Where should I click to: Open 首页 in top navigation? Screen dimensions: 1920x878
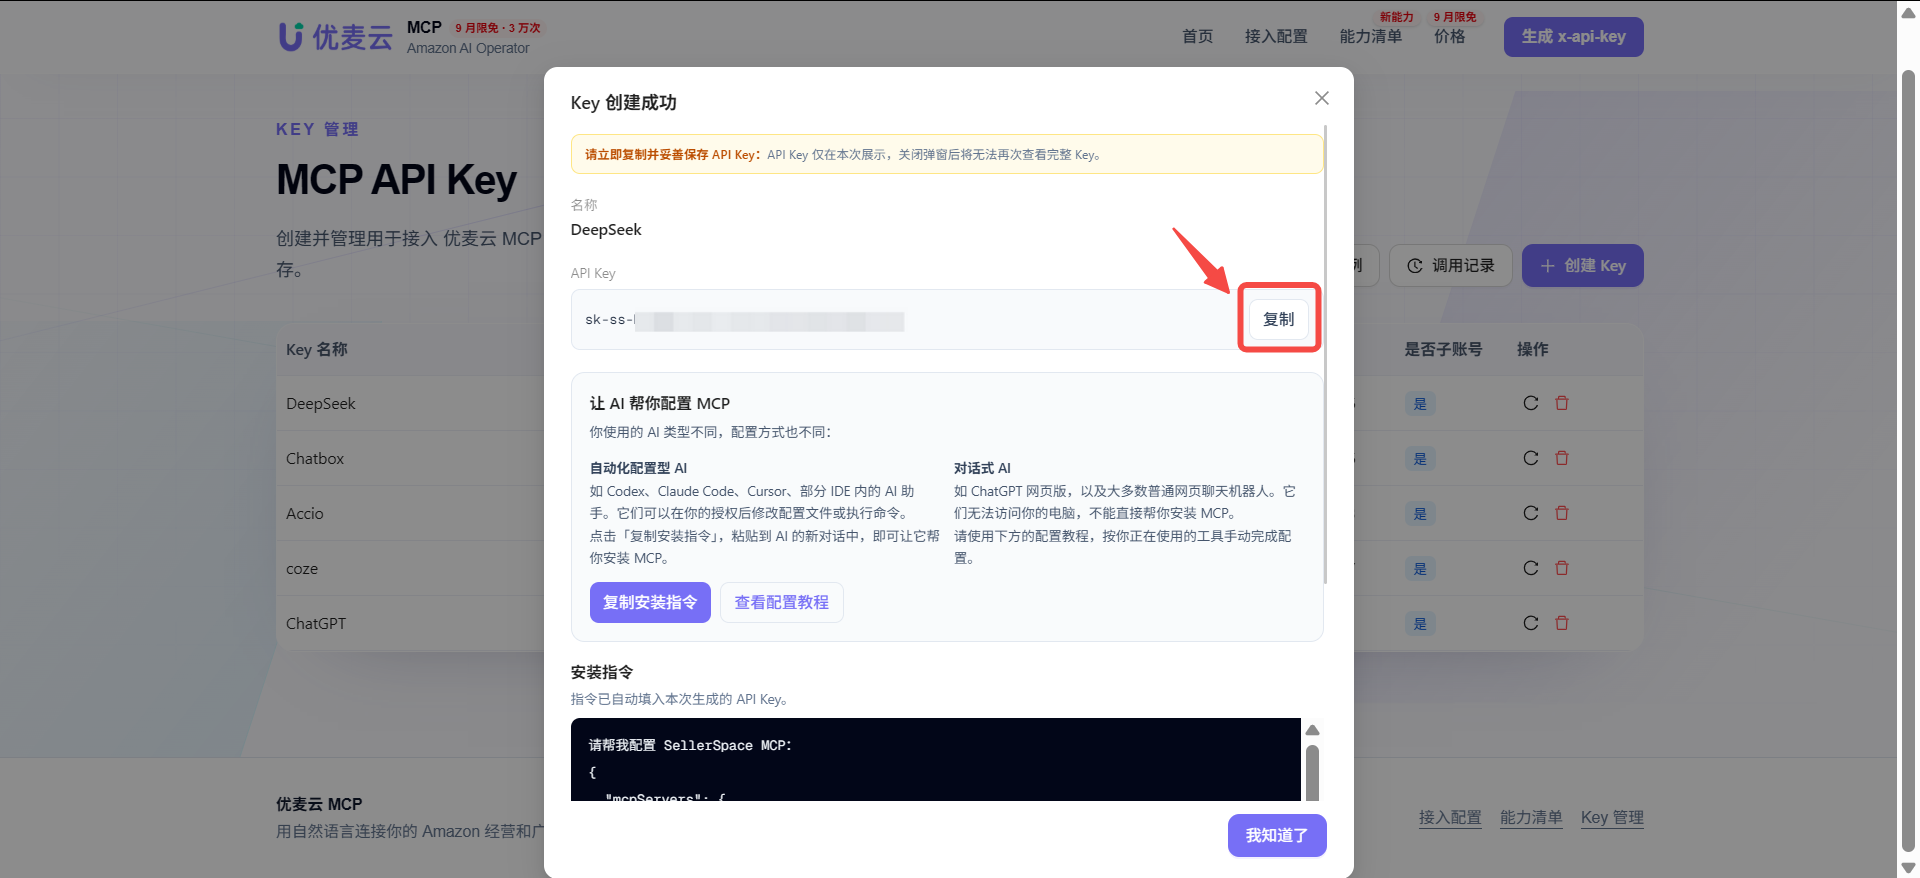pos(1198,36)
